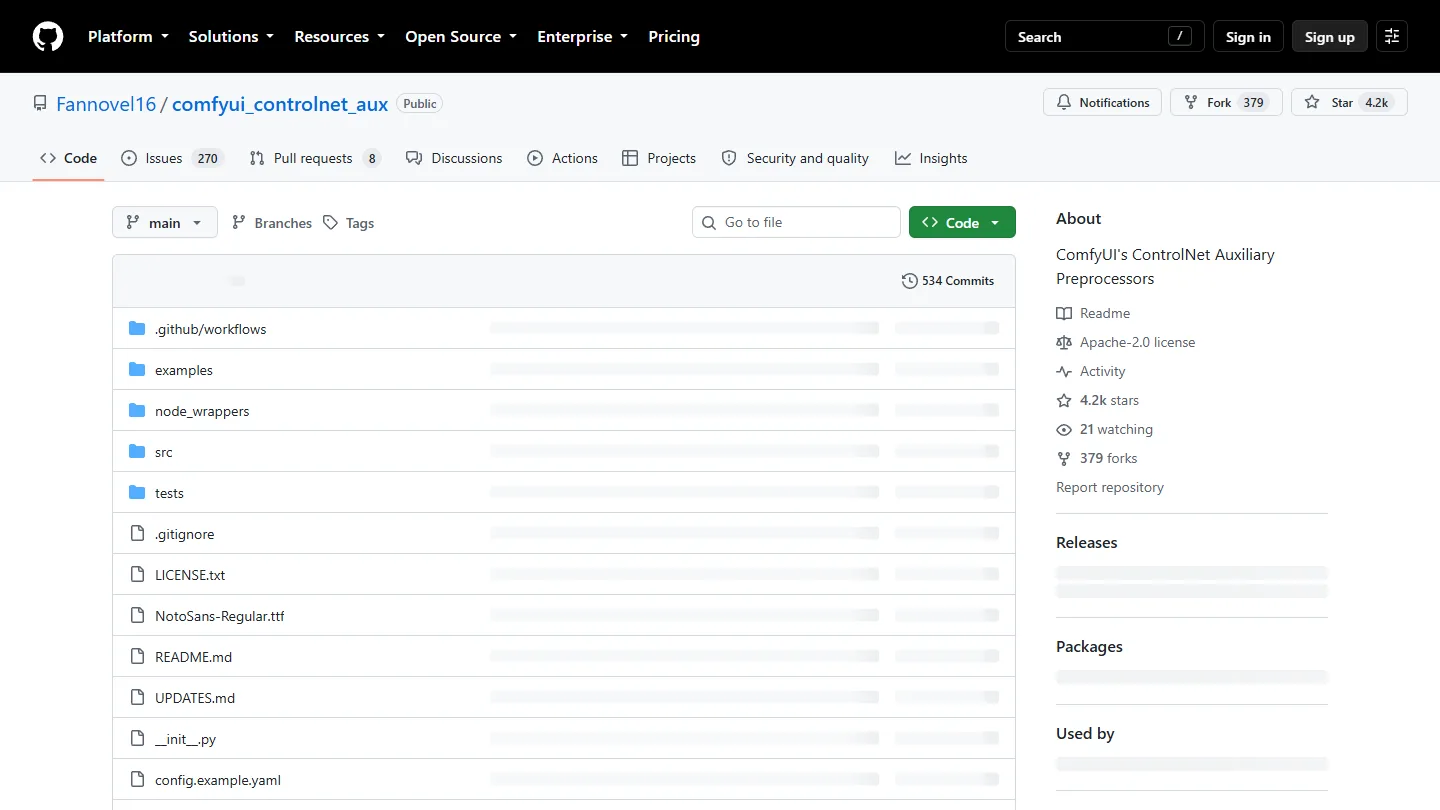Click the Sign in button
Image resolution: width=1440 pixels, height=810 pixels.
click(1248, 37)
